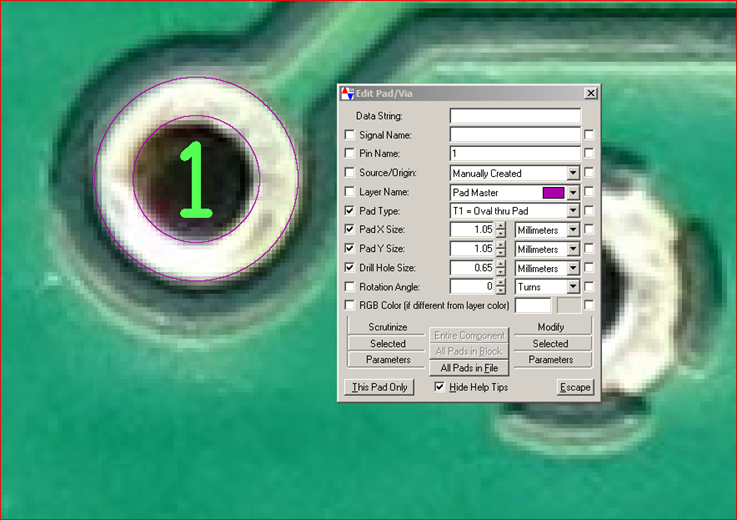Open the Source/Origin dropdown
This screenshot has width=737, height=520.
(x=573, y=173)
